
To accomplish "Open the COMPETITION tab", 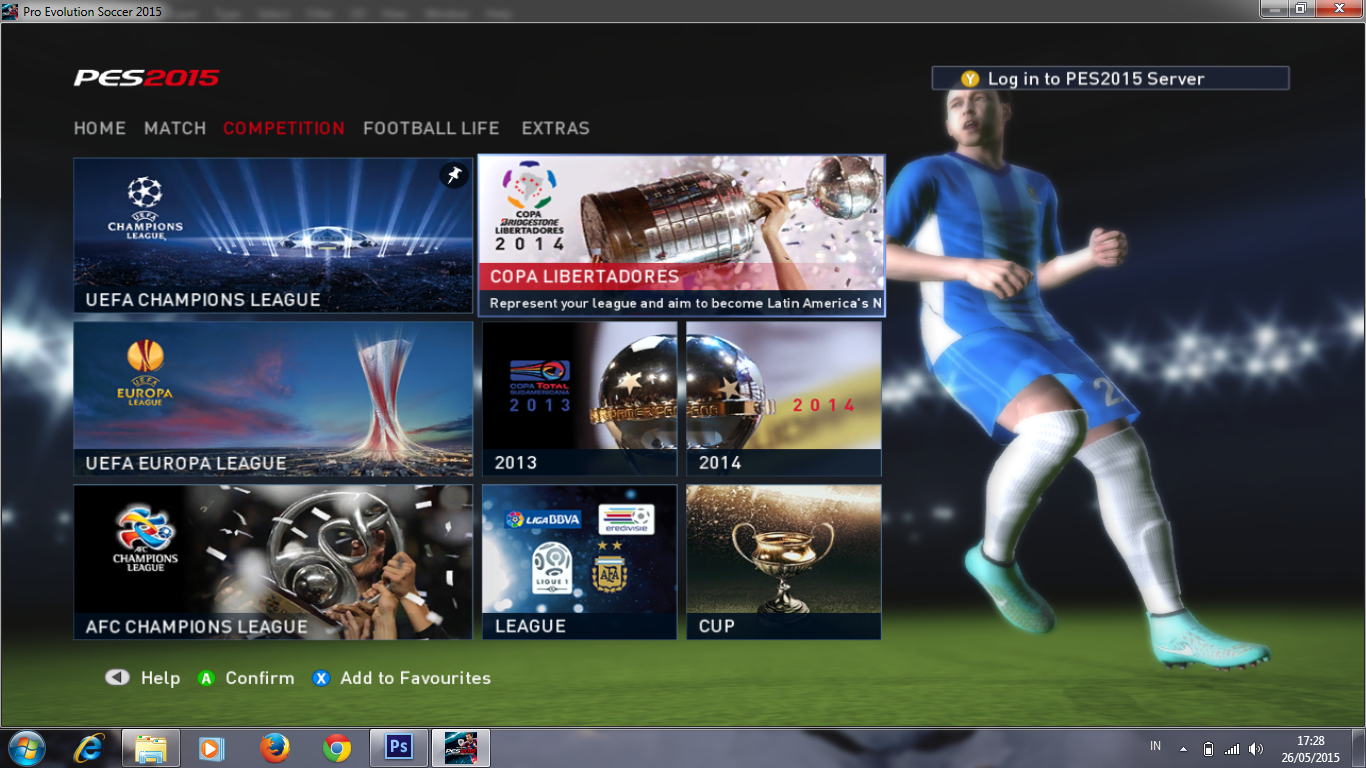I will (x=284, y=128).
